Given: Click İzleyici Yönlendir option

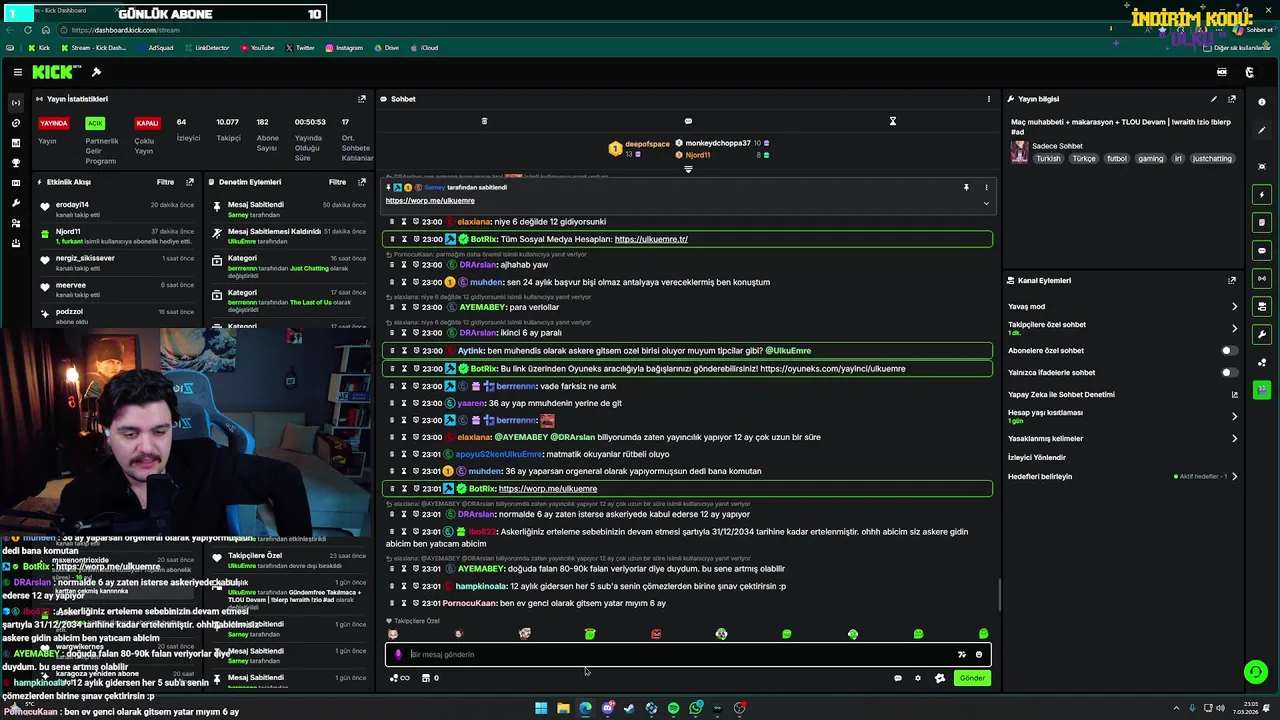Looking at the screenshot, I should [1037, 458].
